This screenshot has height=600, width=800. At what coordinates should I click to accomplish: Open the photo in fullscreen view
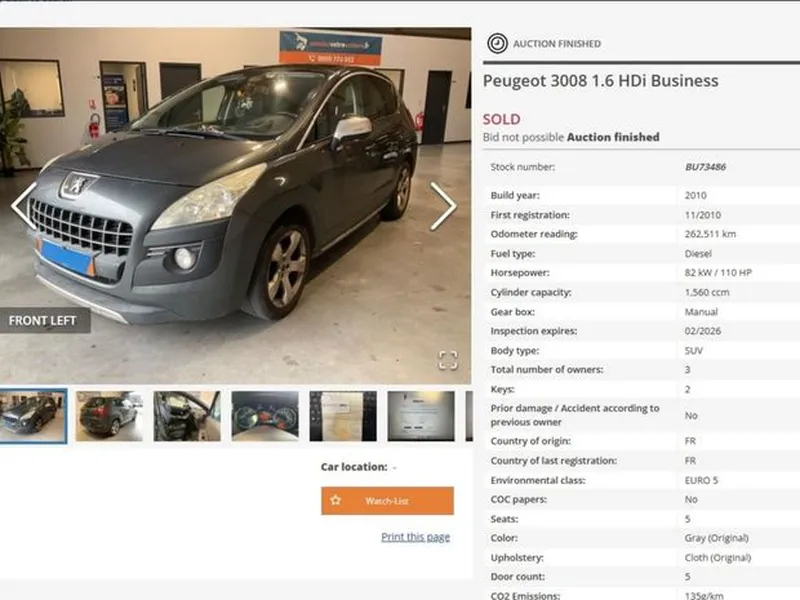[448, 360]
